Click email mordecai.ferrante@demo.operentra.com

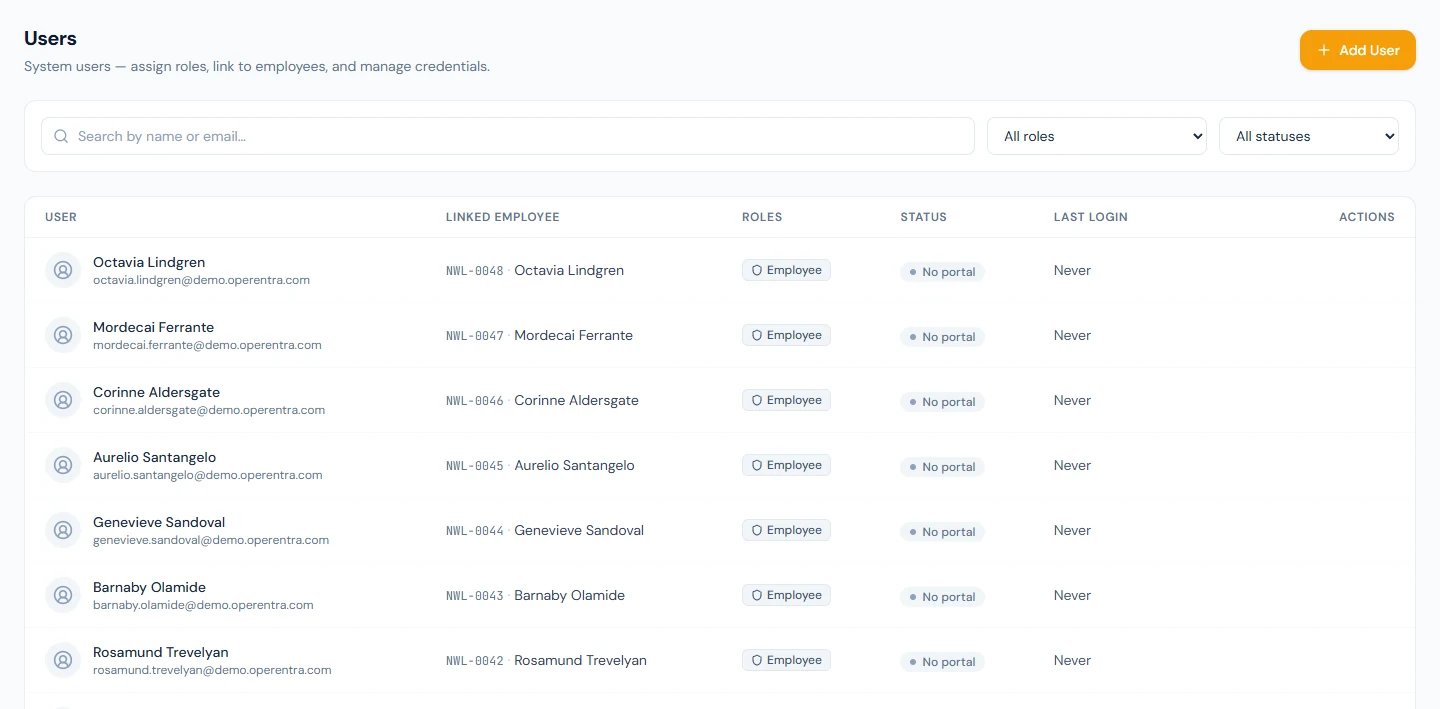[x=207, y=345]
